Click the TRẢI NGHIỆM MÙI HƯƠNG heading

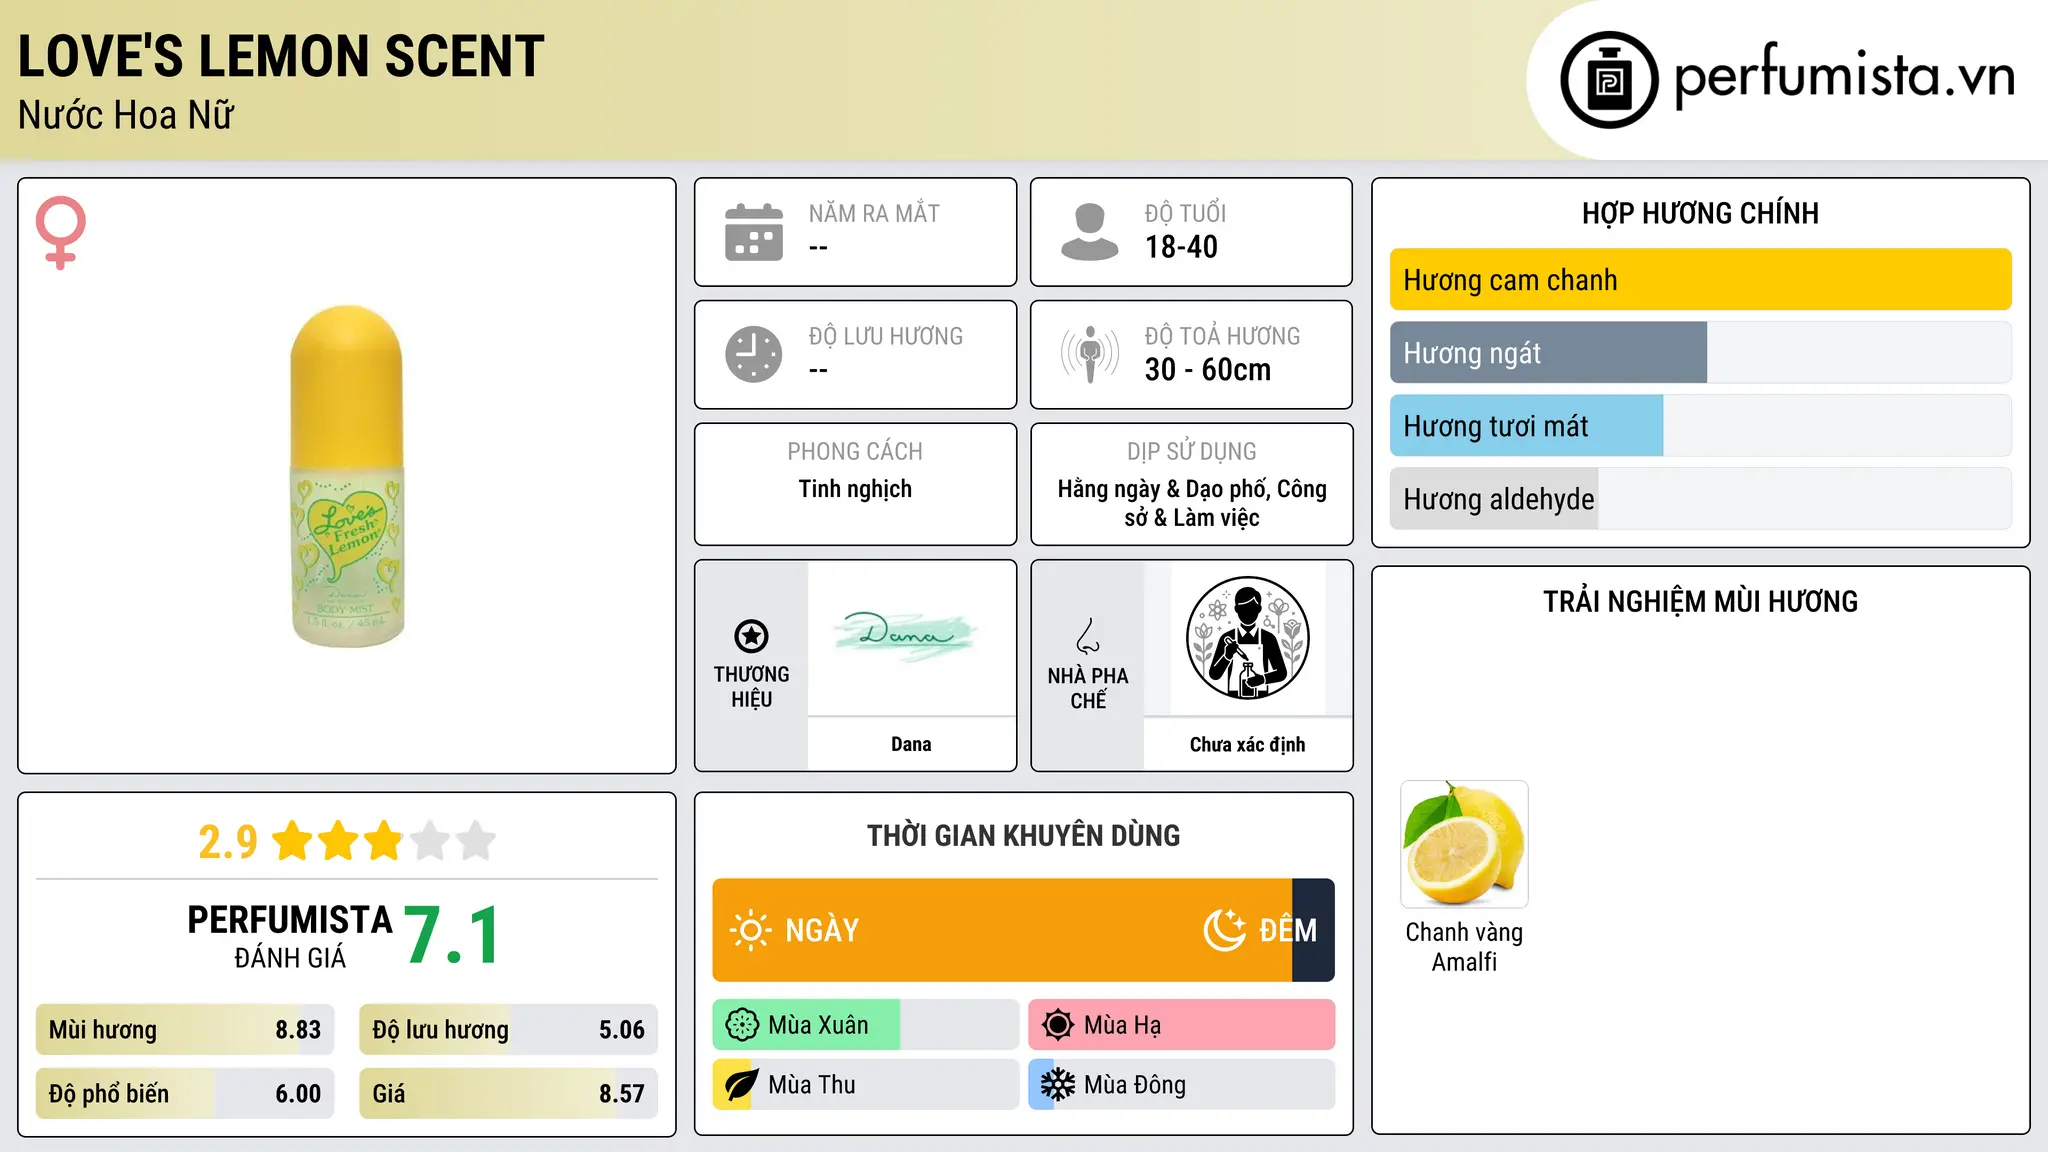coord(1700,601)
